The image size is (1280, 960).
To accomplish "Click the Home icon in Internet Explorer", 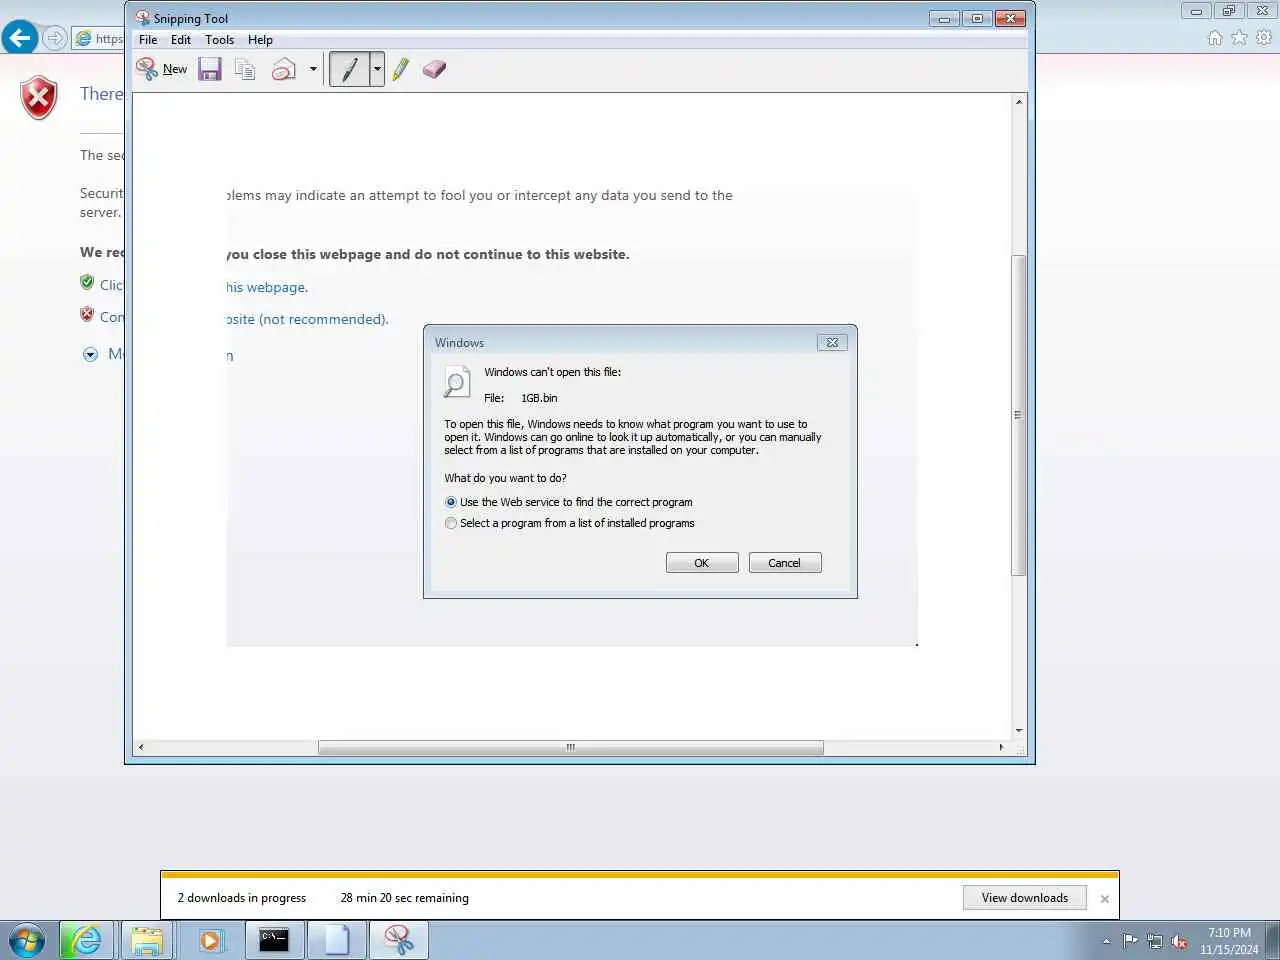I will pos(1215,38).
